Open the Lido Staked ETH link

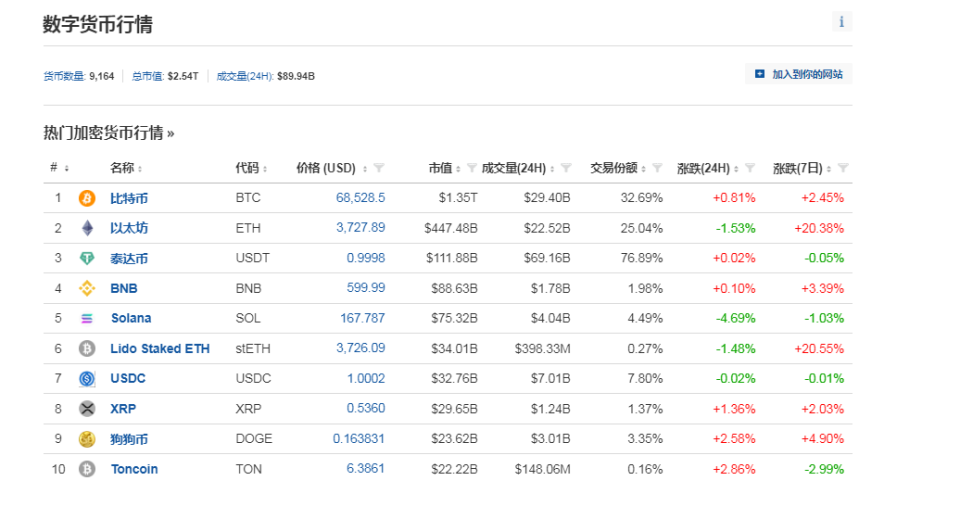[x=160, y=349]
